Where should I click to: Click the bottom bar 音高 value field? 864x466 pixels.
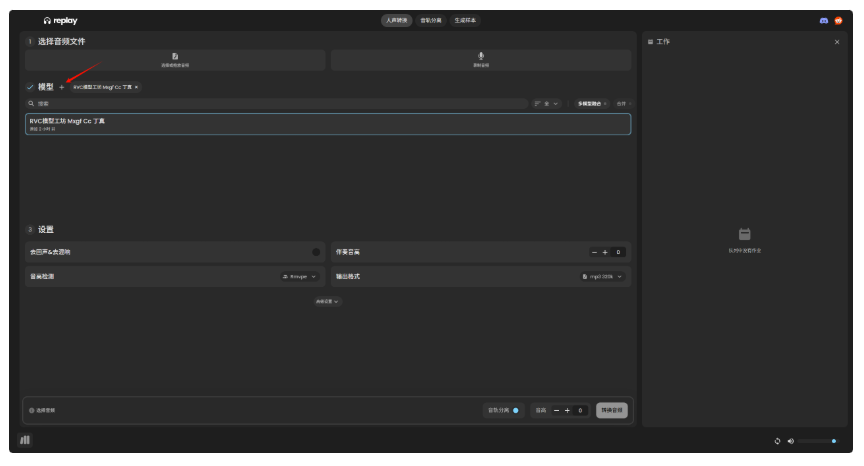click(x=580, y=410)
